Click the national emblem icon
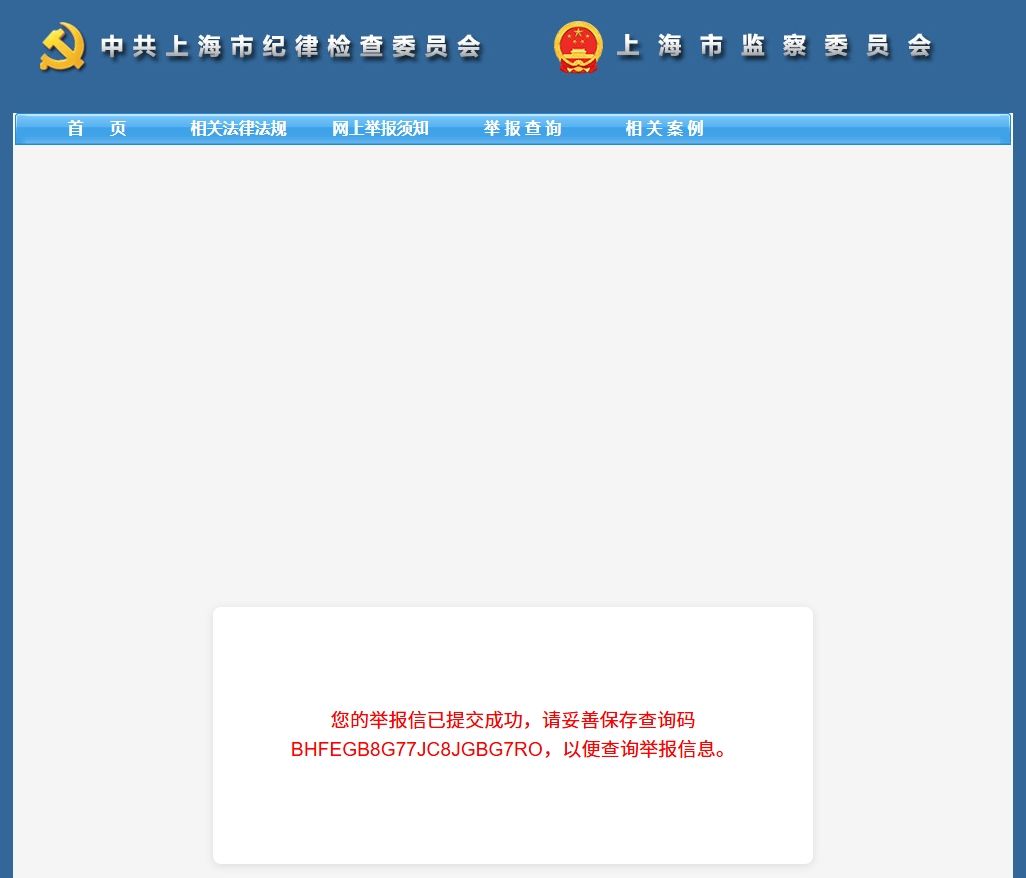The height and width of the screenshot is (878, 1026). 578,47
